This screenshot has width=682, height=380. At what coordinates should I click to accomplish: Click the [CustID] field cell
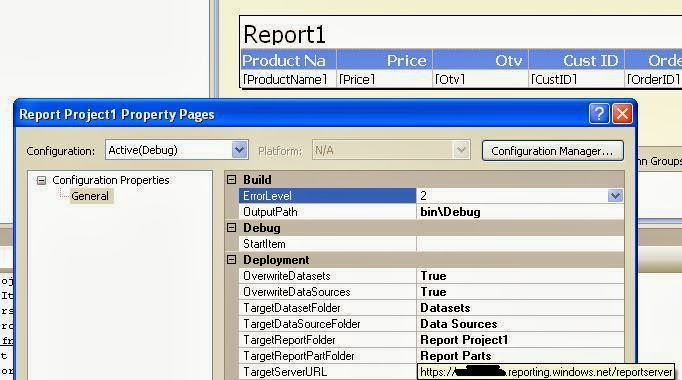576,79
